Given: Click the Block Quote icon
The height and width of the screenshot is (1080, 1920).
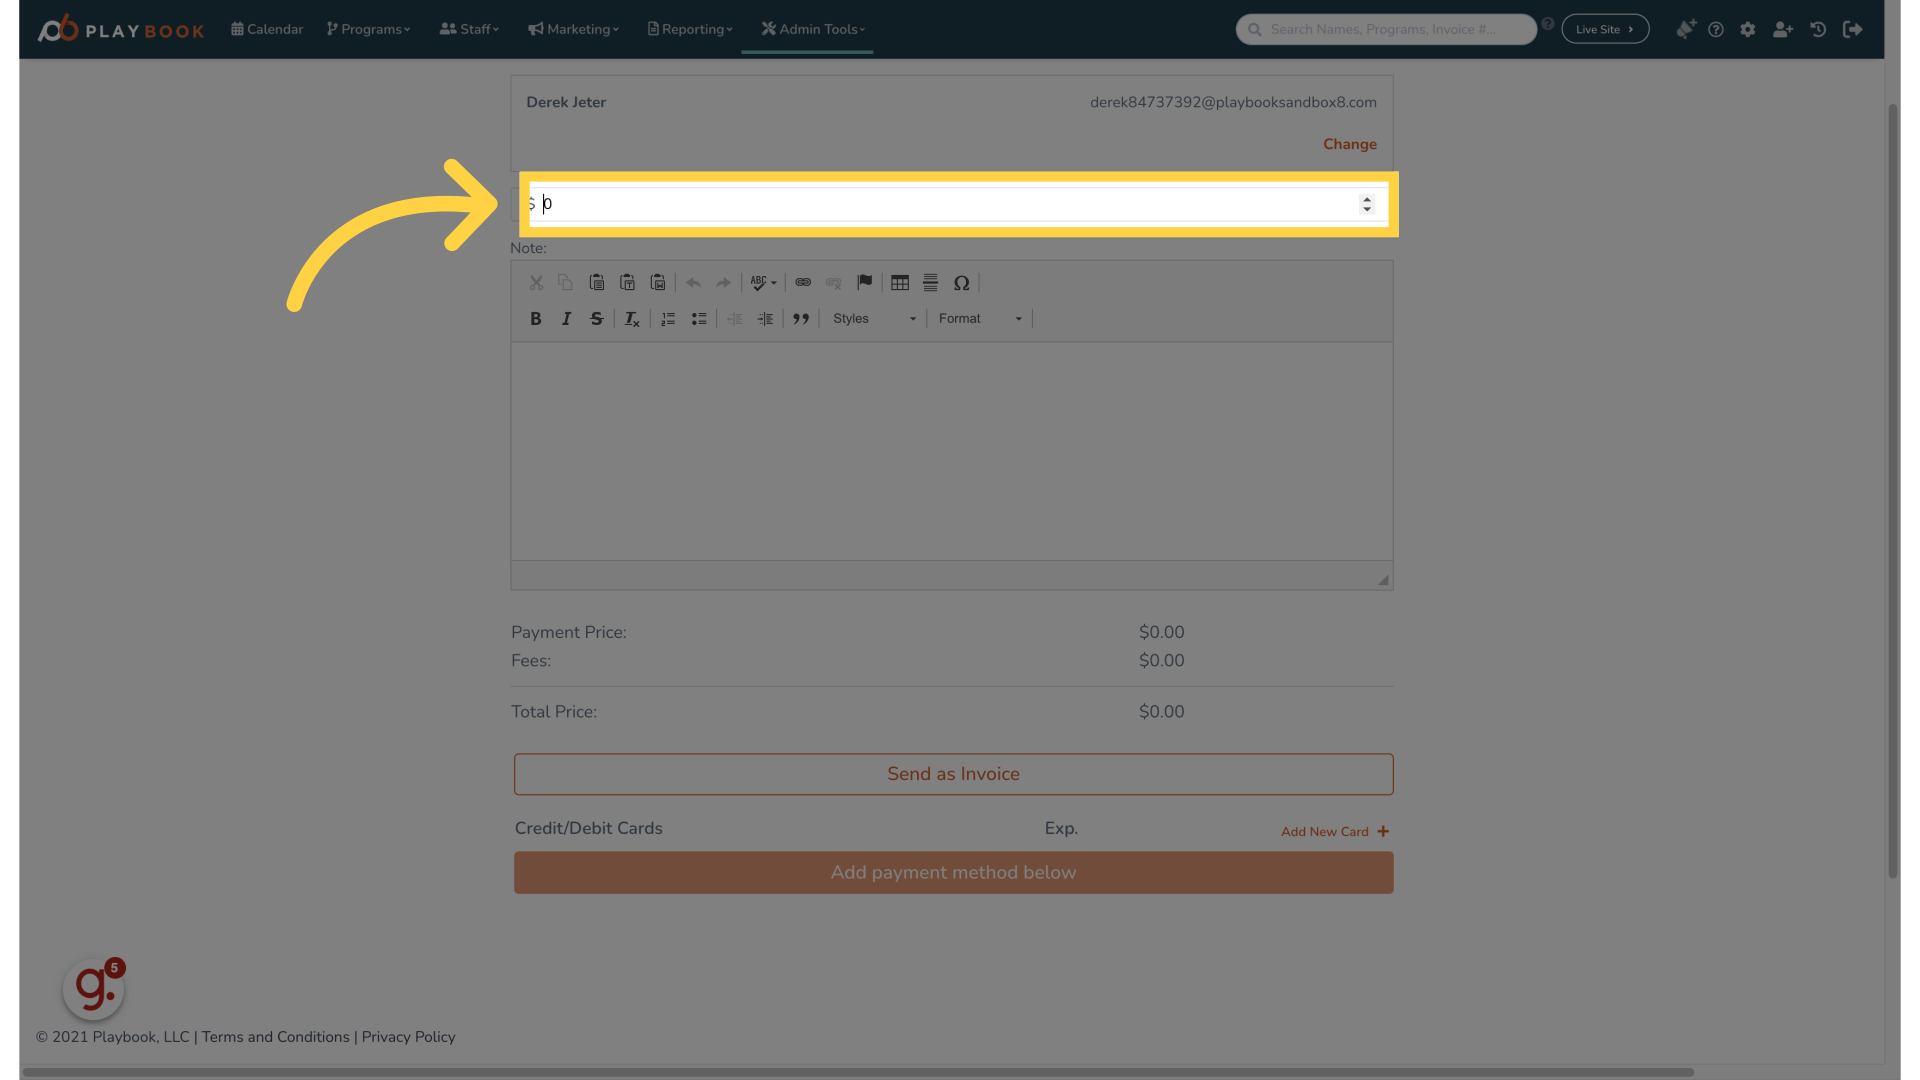Looking at the screenshot, I should pyautogui.click(x=801, y=319).
